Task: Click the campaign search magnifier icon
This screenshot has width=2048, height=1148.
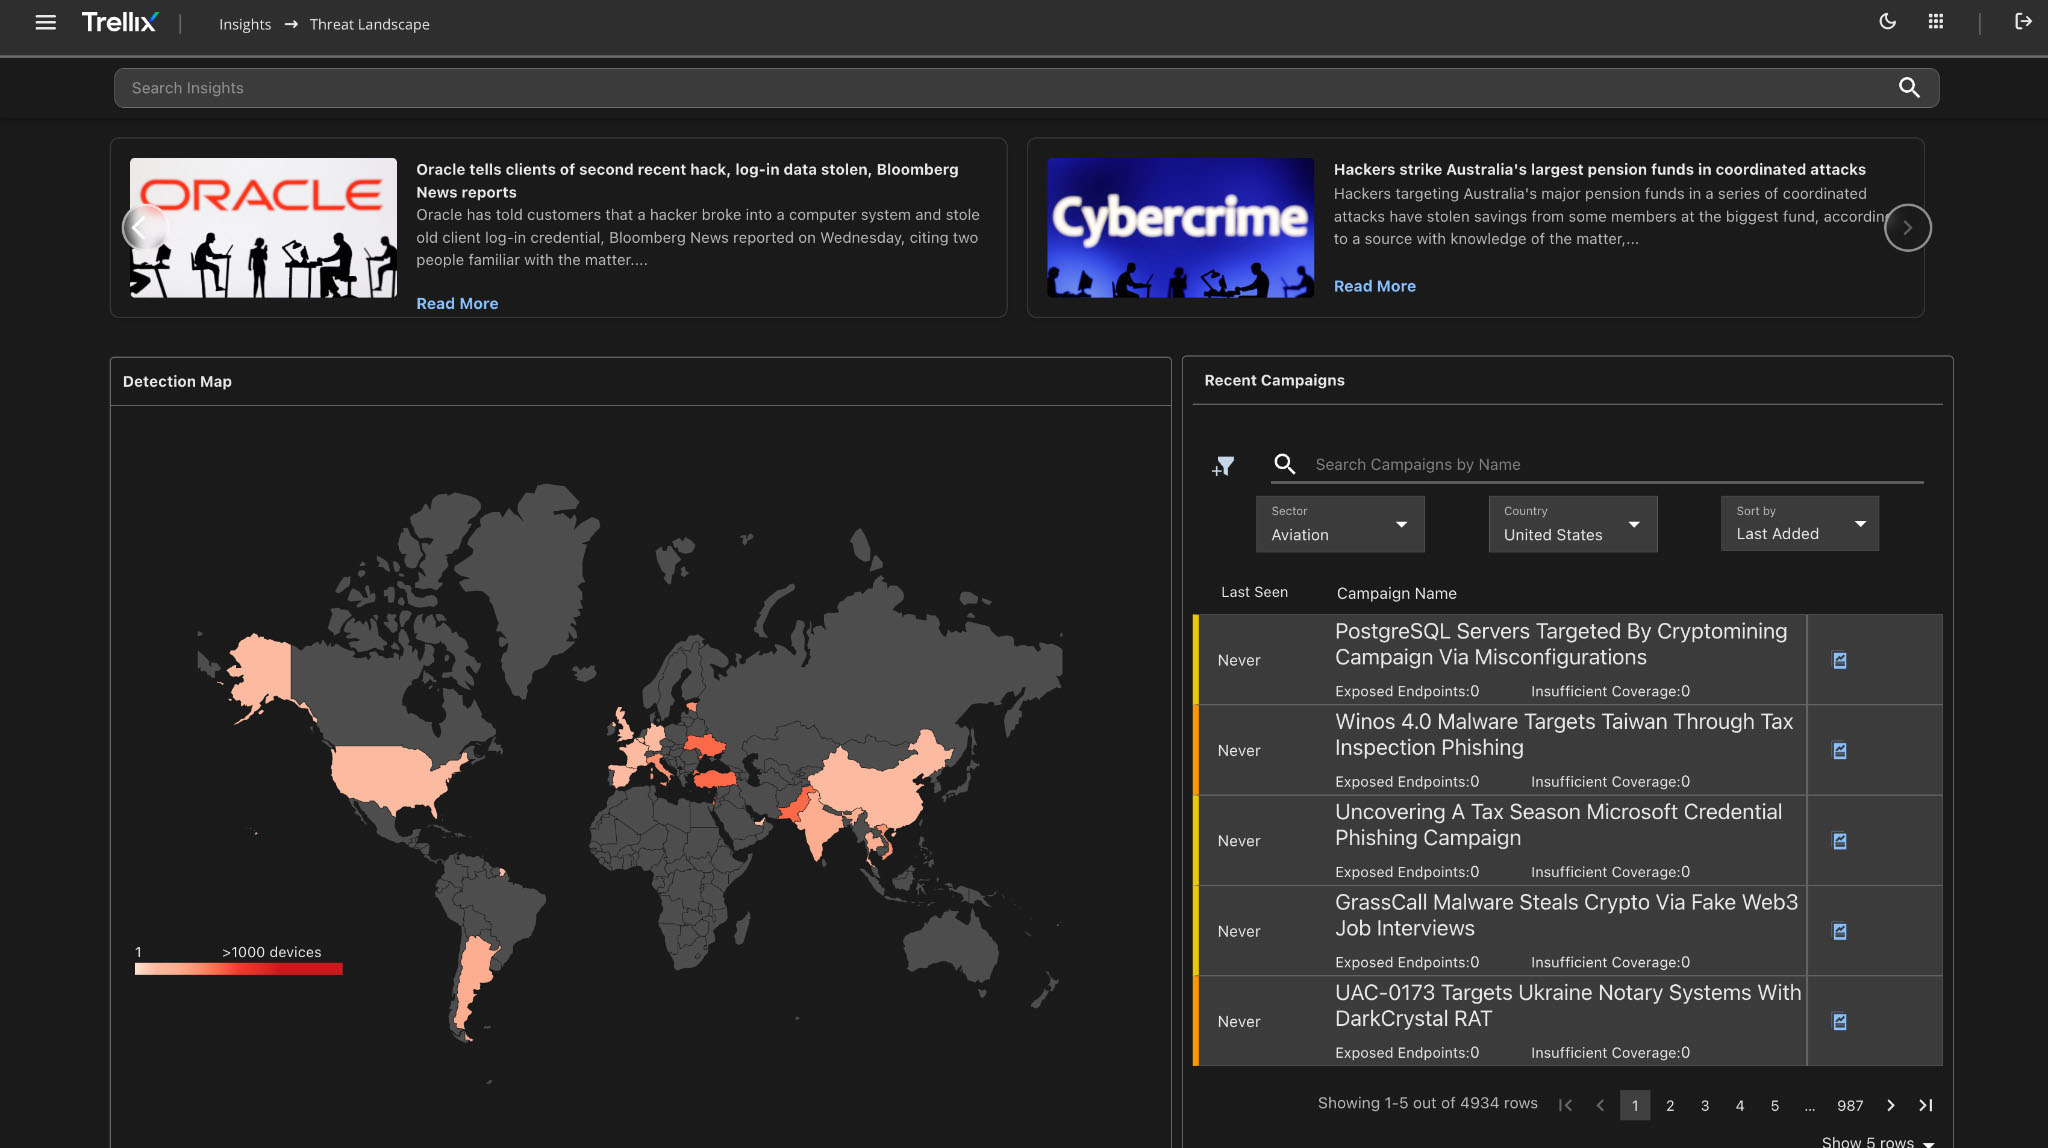Action: click(x=1284, y=464)
